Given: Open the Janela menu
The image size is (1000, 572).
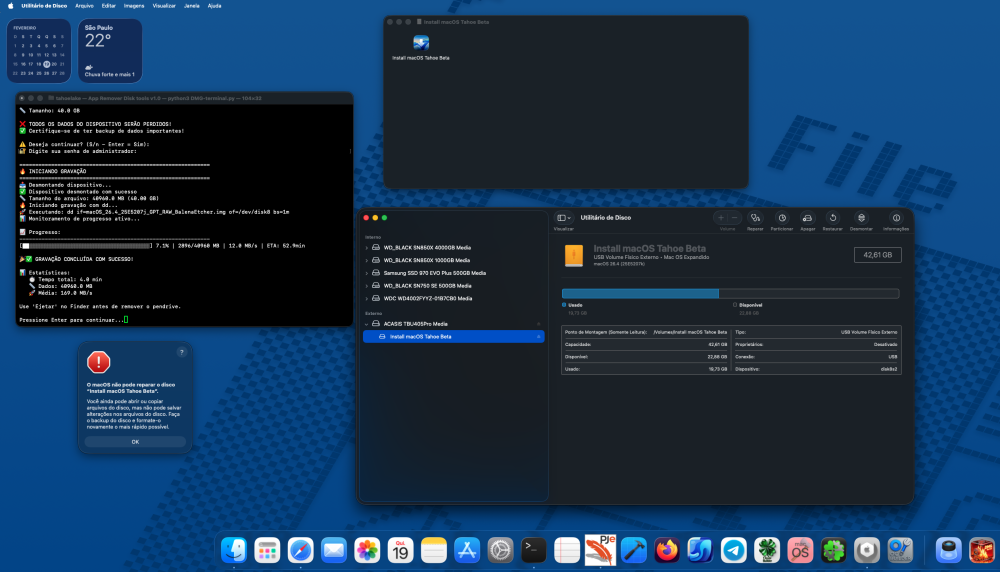Looking at the screenshot, I should point(191,6).
